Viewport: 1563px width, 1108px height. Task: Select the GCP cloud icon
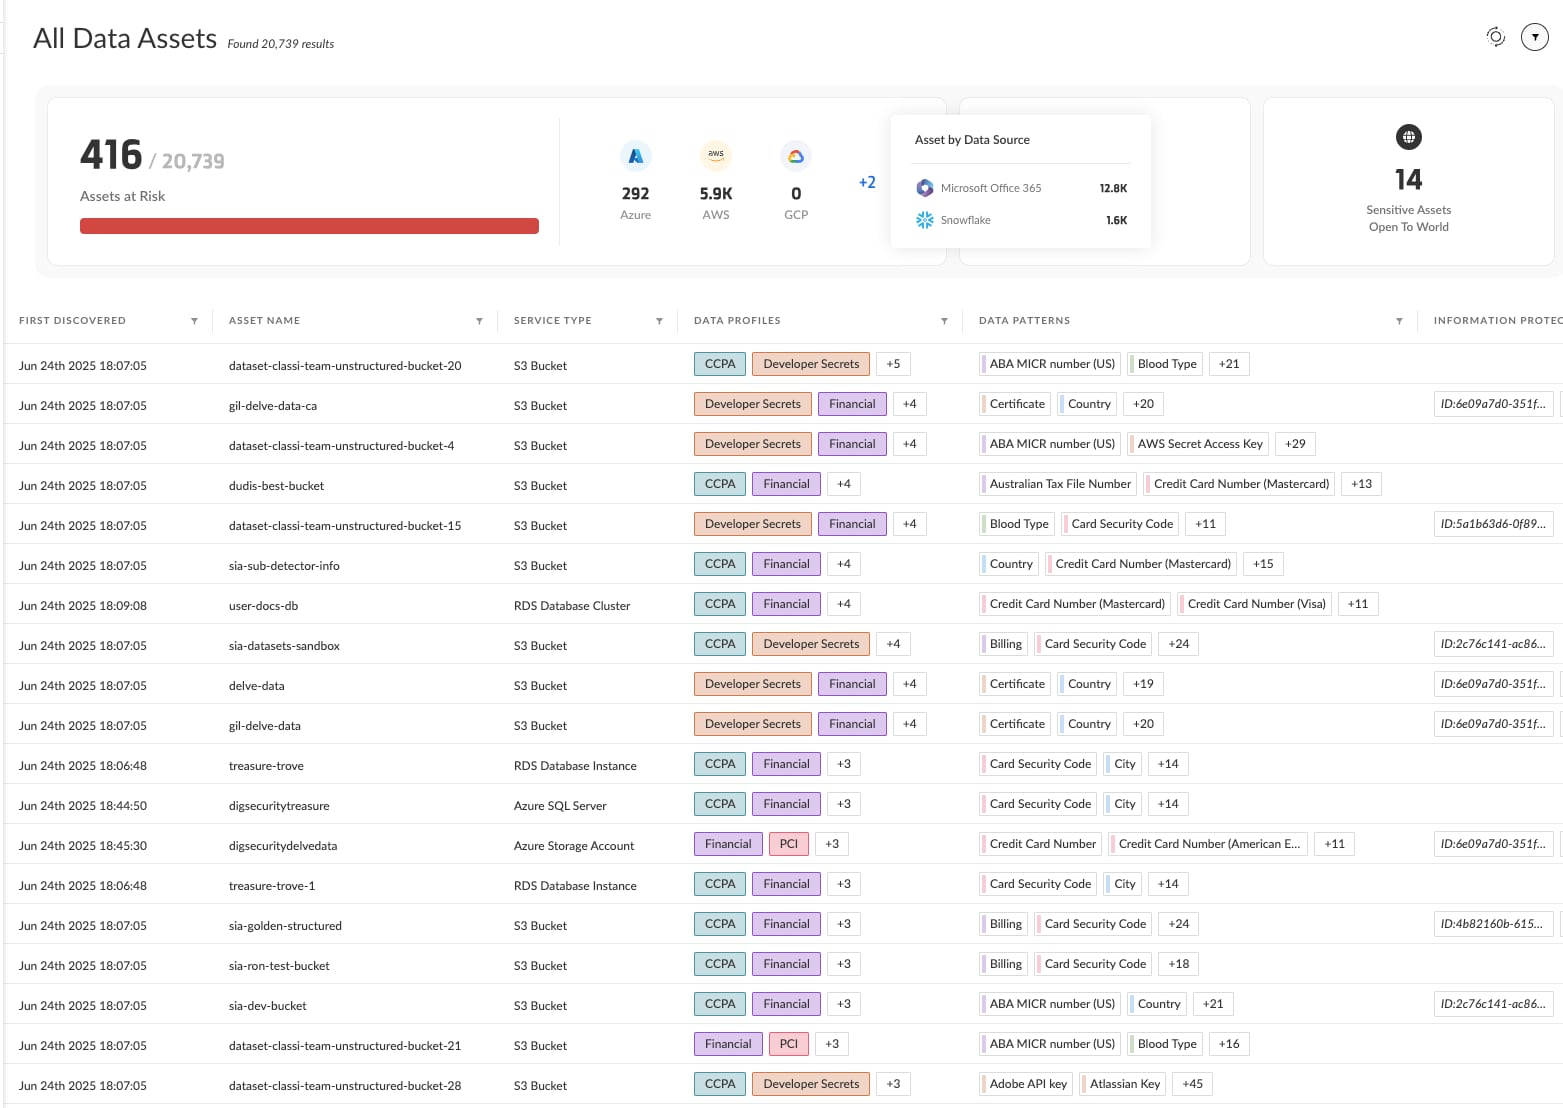point(795,156)
